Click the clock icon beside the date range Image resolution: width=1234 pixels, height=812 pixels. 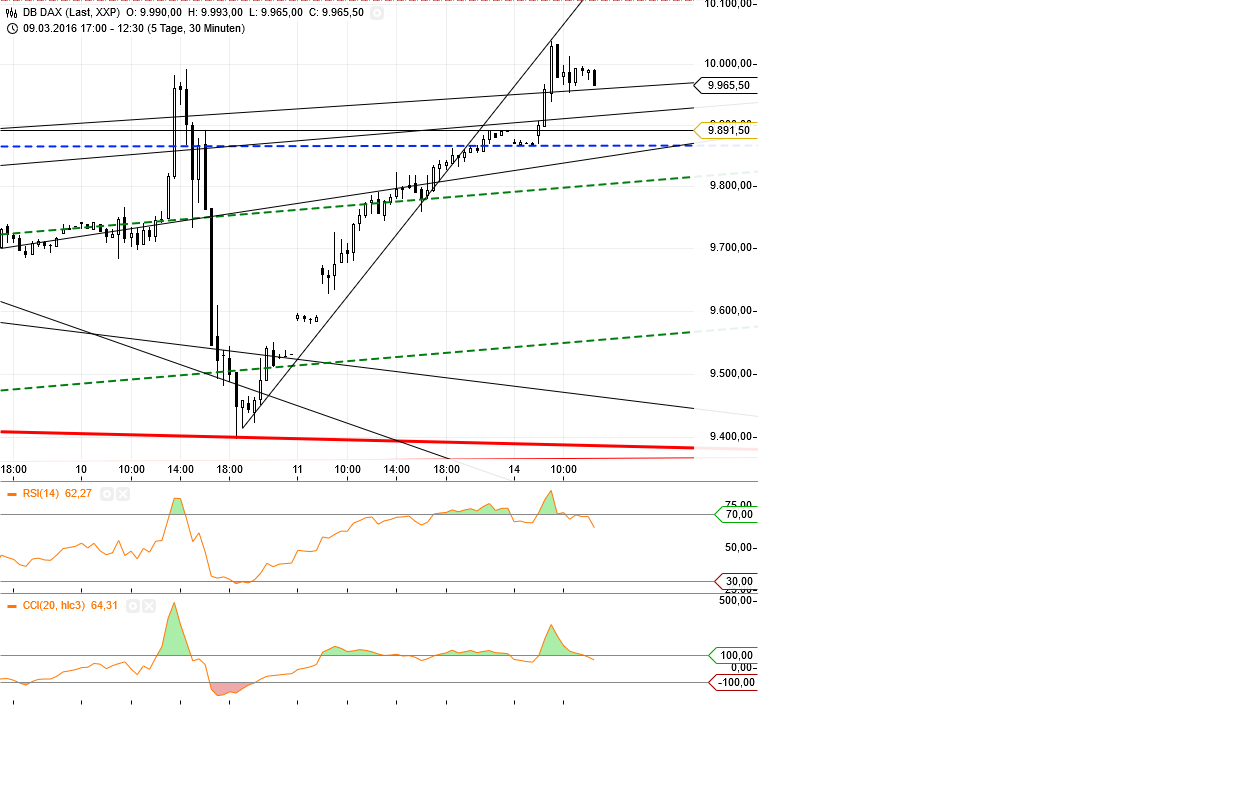(11, 28)
